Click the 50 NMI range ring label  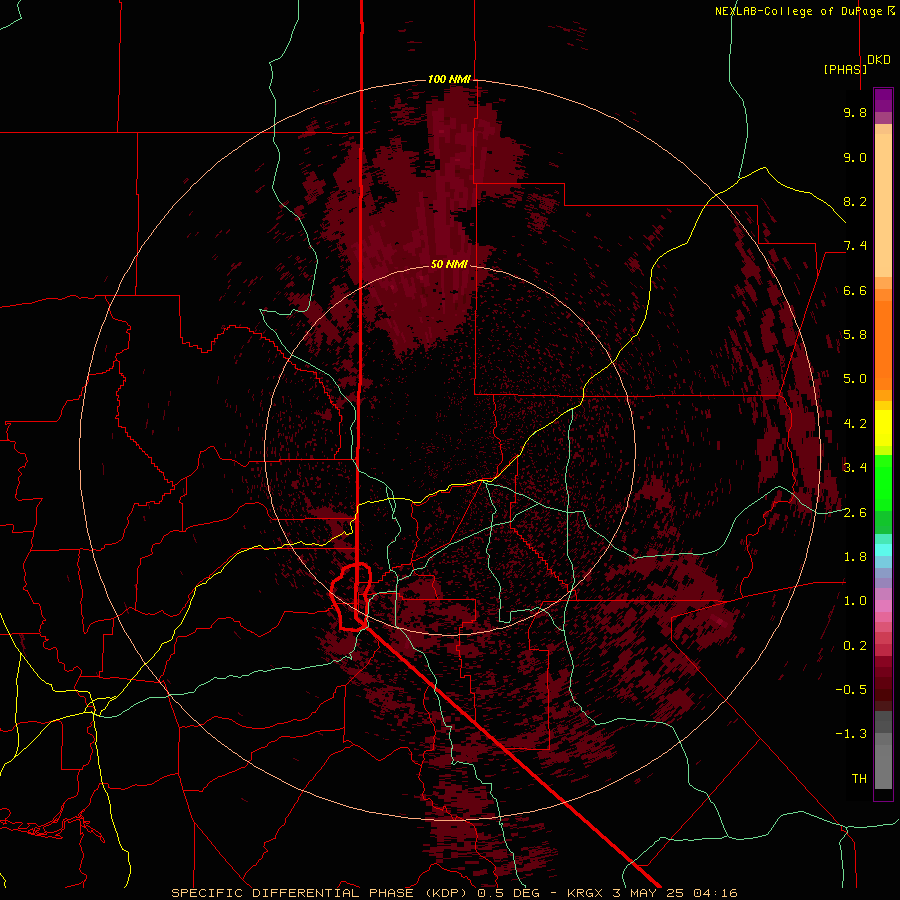click(x=449, y=264)
